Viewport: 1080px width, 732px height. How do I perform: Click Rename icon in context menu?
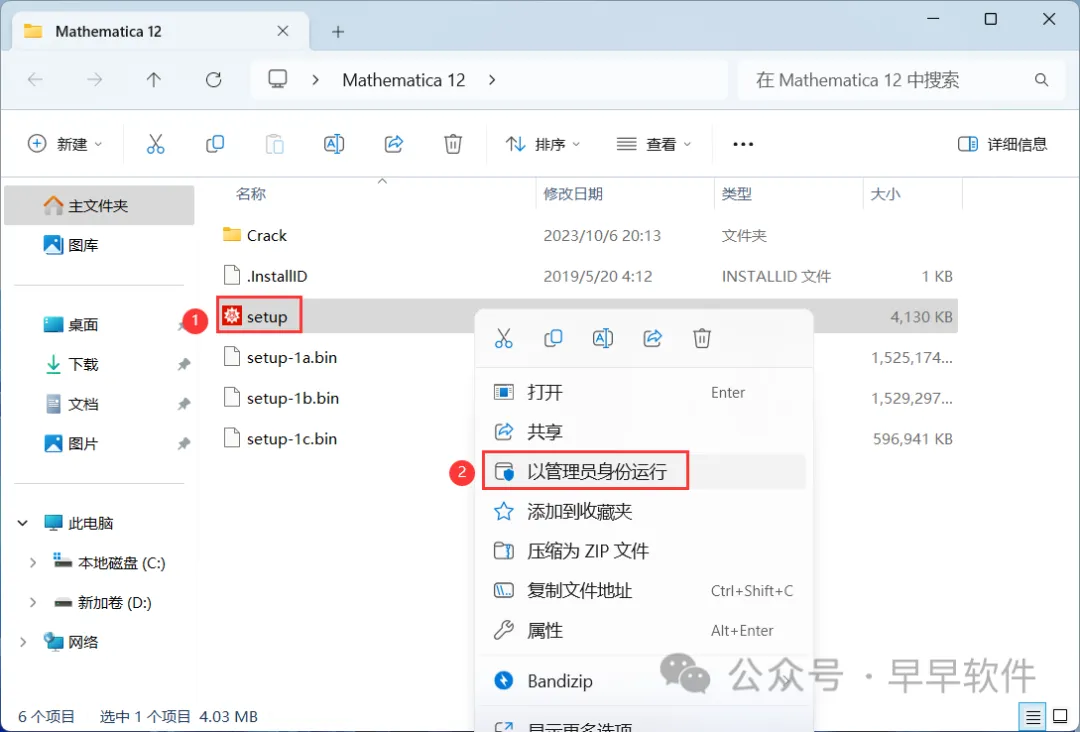pos(603,338)
